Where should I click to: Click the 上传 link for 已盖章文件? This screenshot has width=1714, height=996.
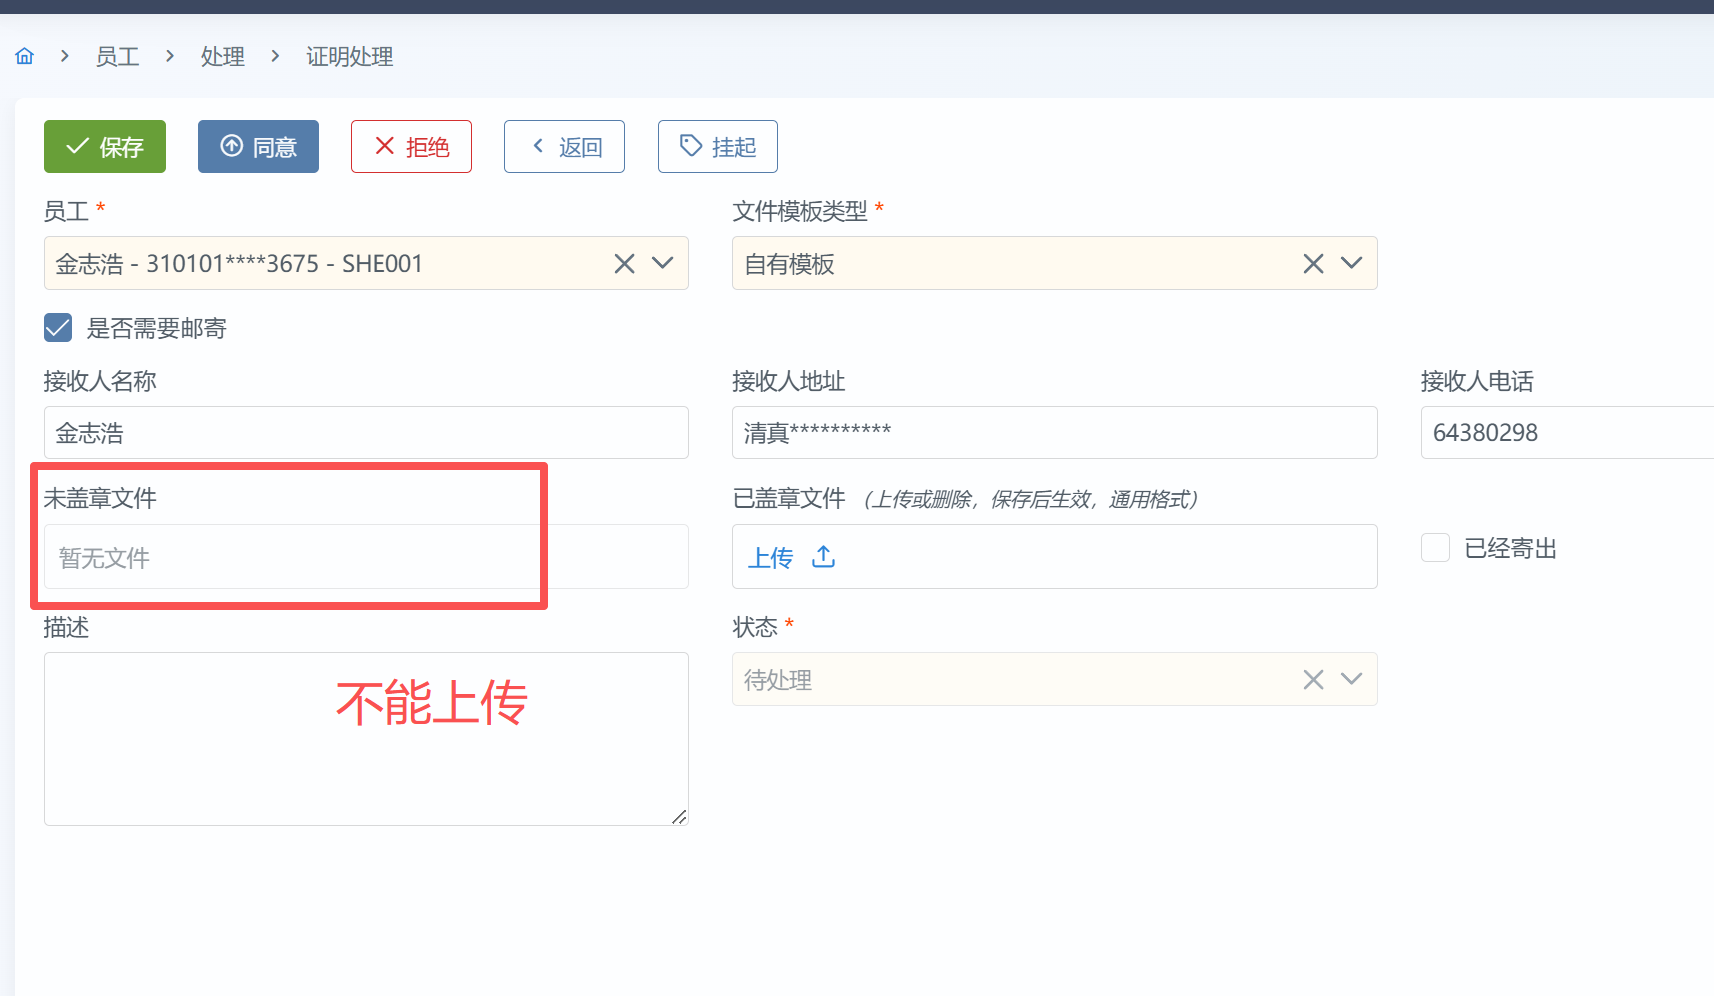click(x=770, y=558)
